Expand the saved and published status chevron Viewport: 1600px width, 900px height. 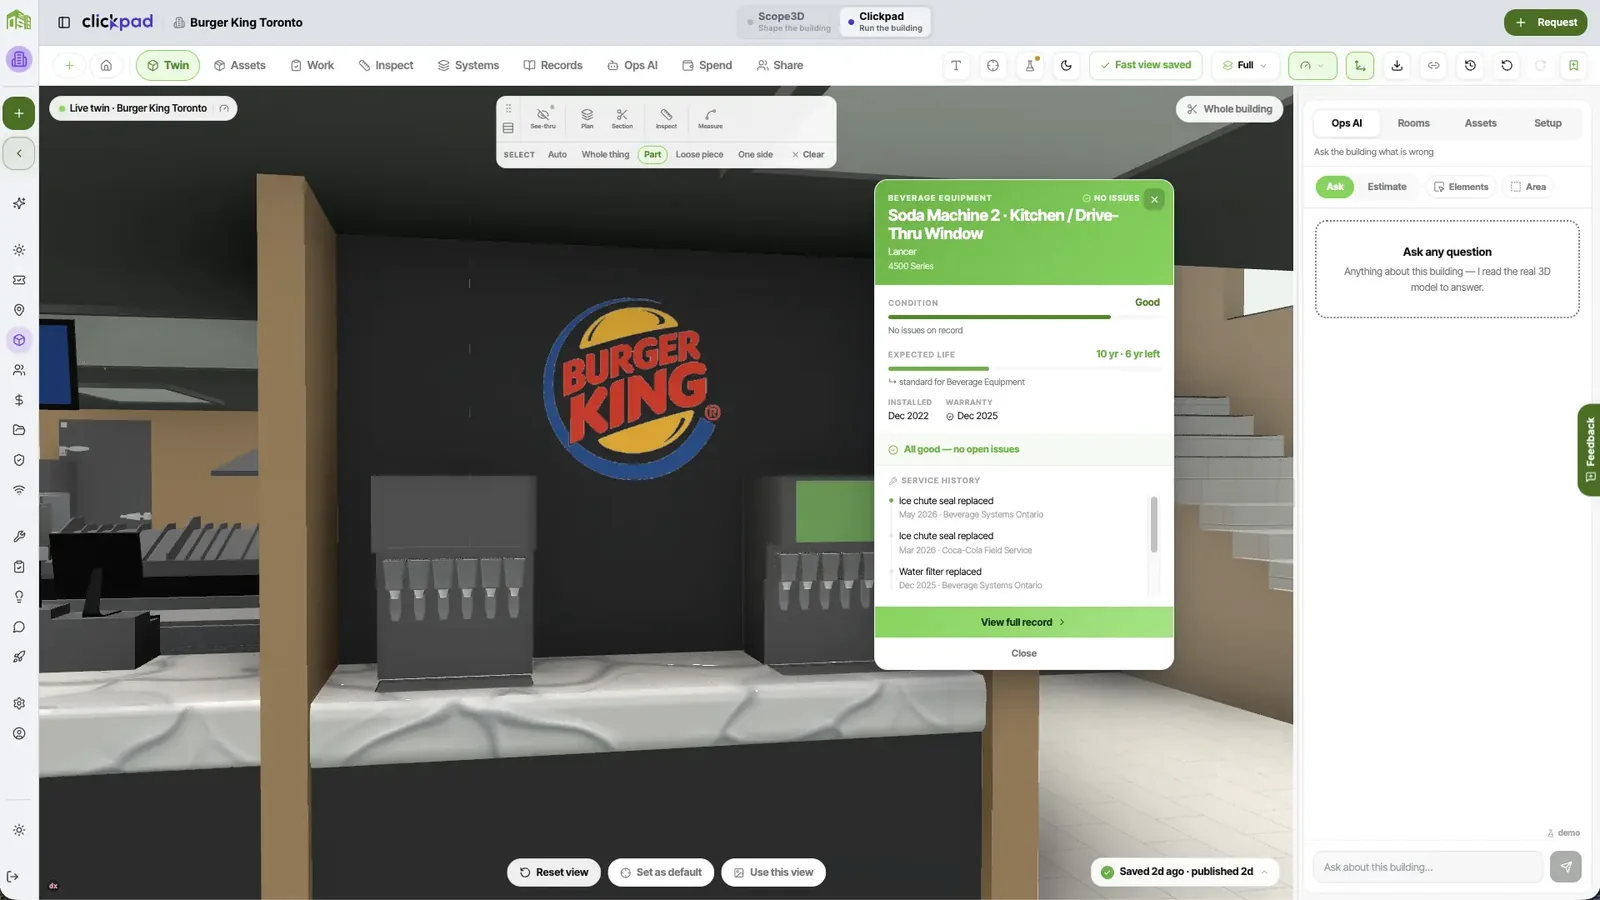(1265, 872)
